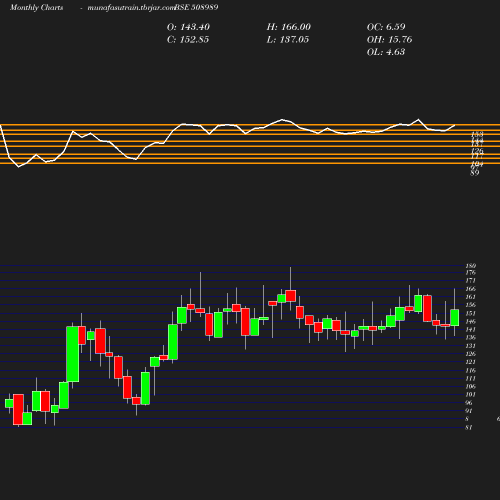Click the 166 price axis label
Image resolution: width=500 pixels, height=500 pixels.
point(470,289)
